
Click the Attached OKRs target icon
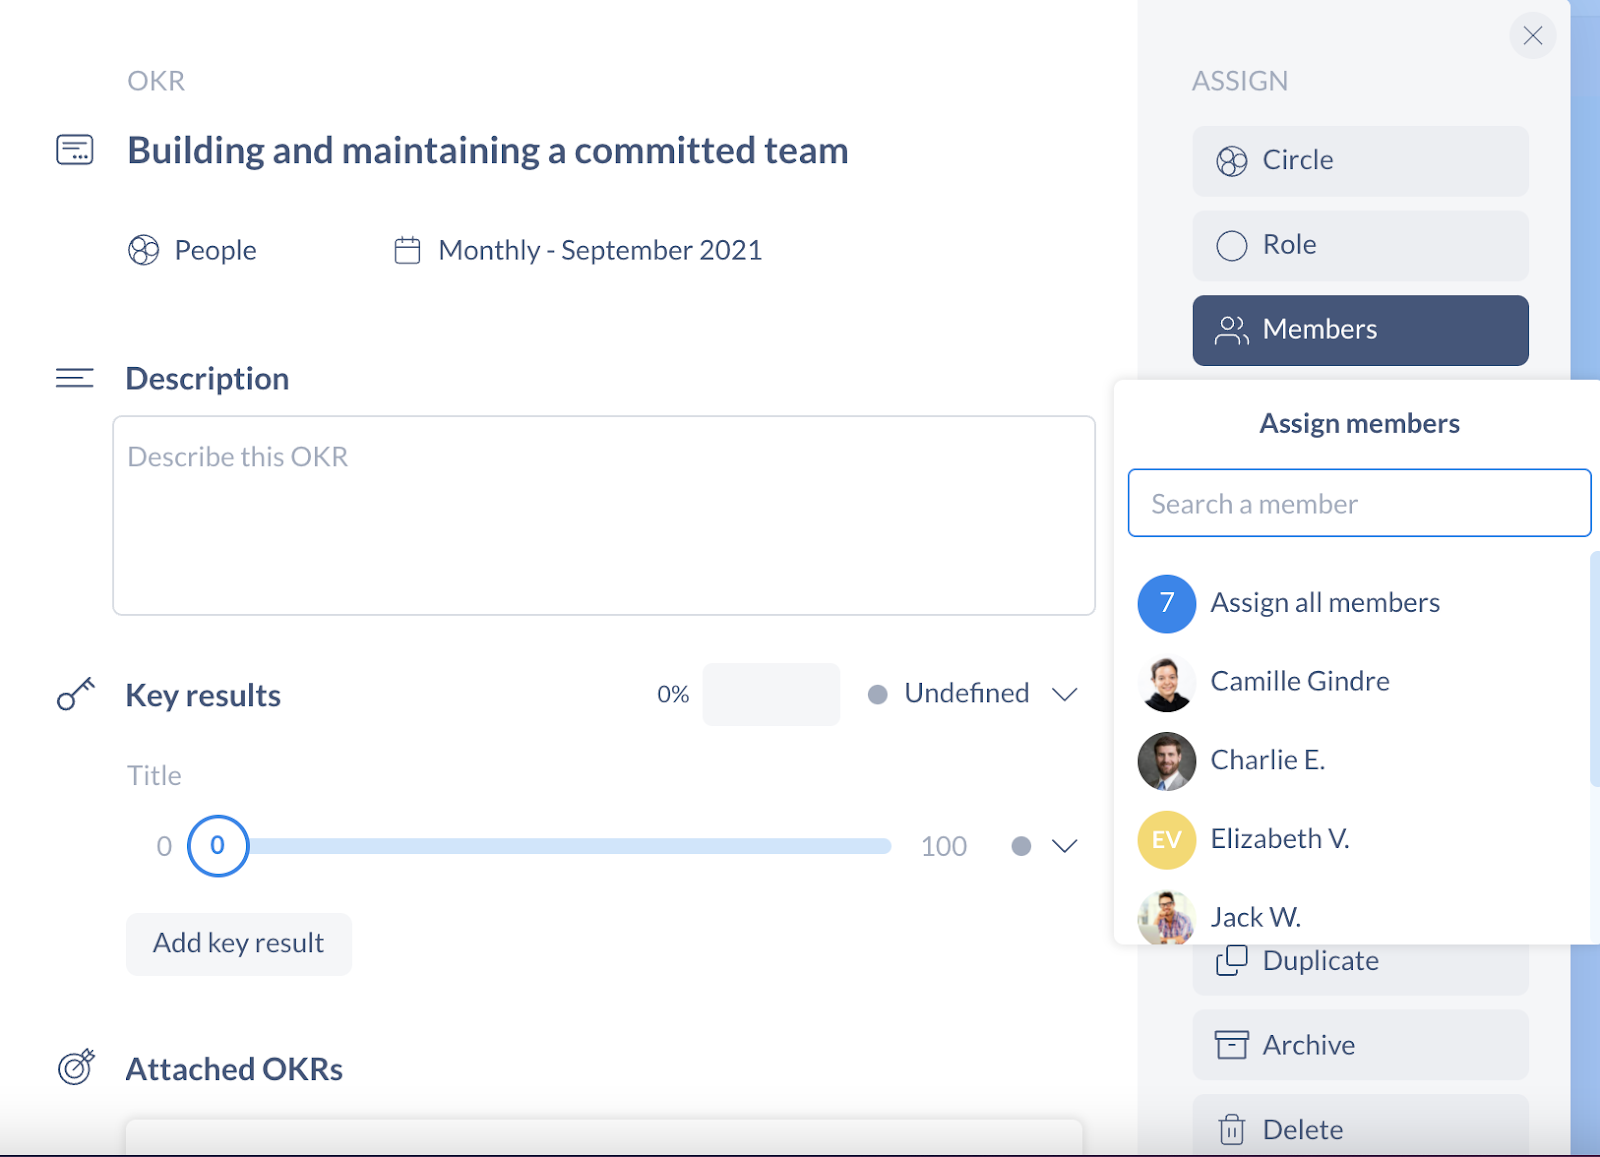click(76, 1068)
